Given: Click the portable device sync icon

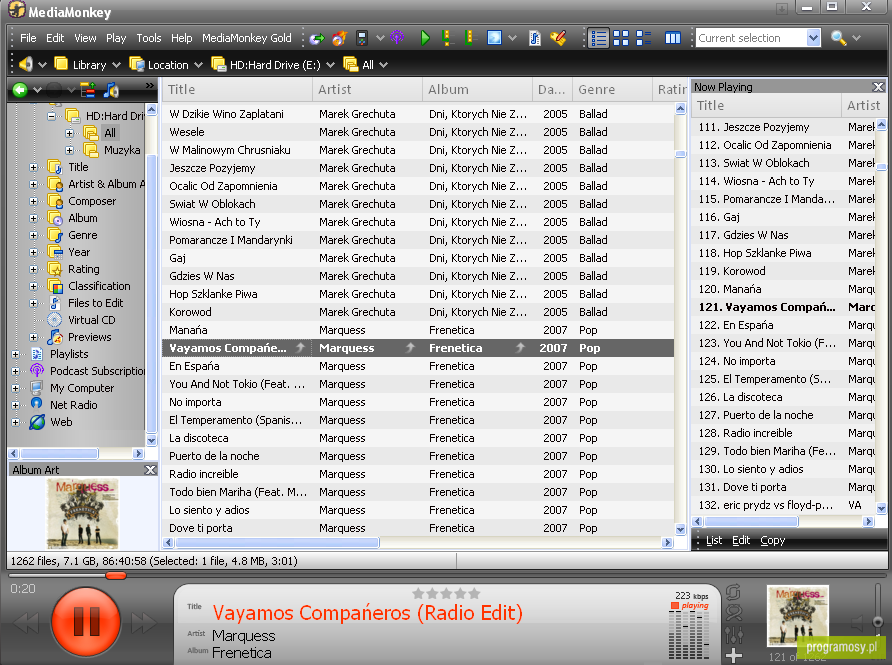Looking at the screenshot, I should (x=361, y=38).
